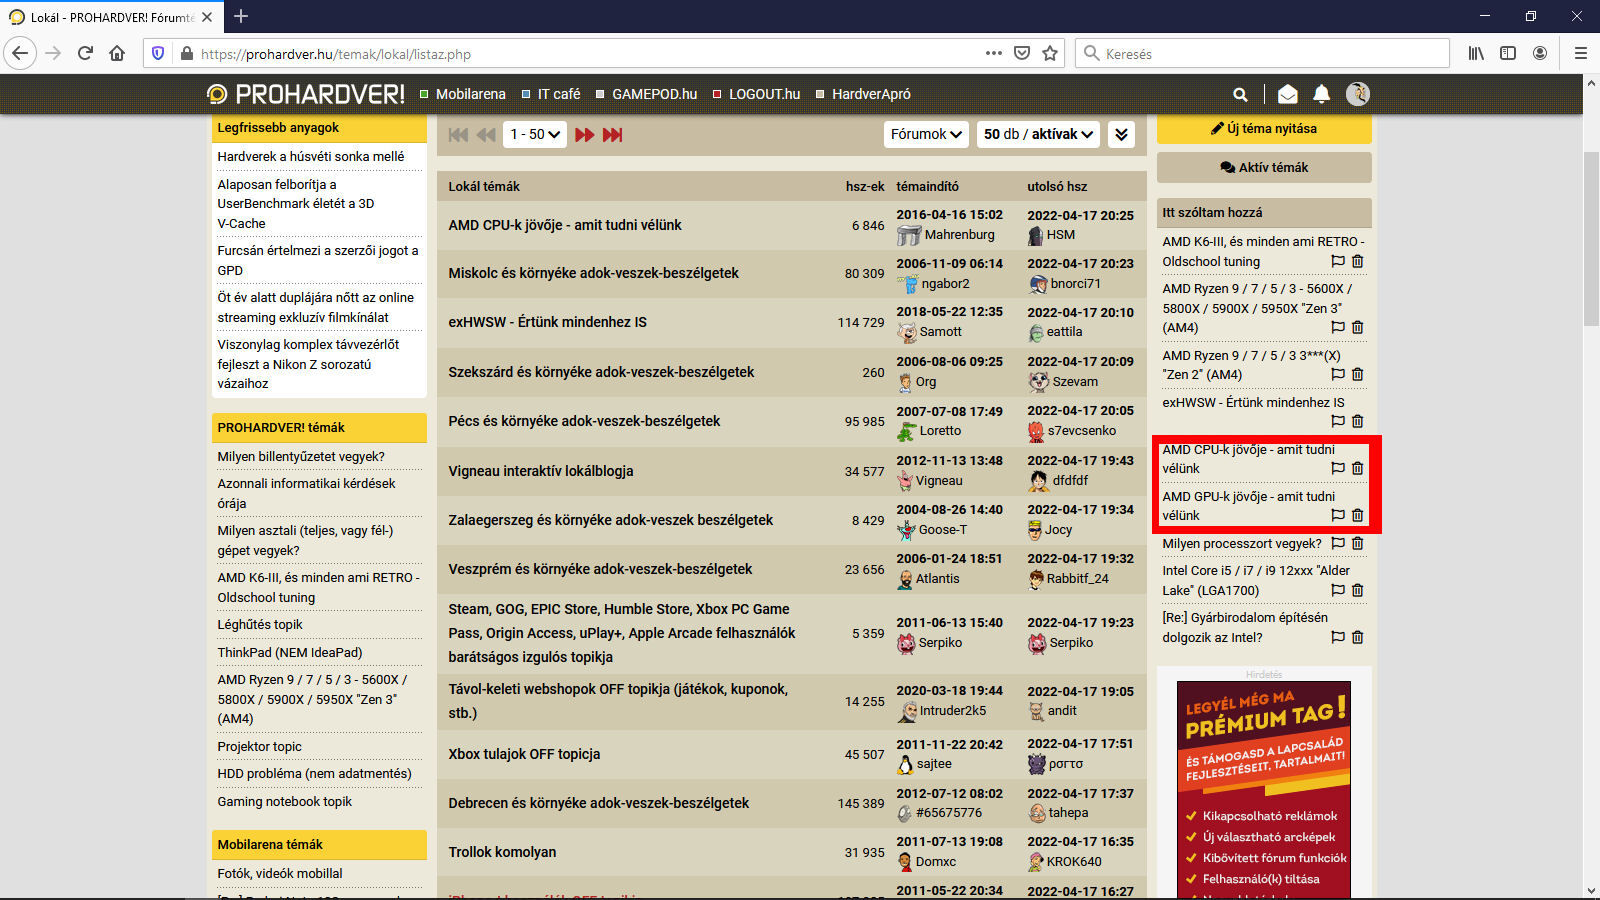The width and height of the screenshot is (1600, 900).
Task: Open the GAMEPOD.hu site tab
Action: tap(647, 94)
